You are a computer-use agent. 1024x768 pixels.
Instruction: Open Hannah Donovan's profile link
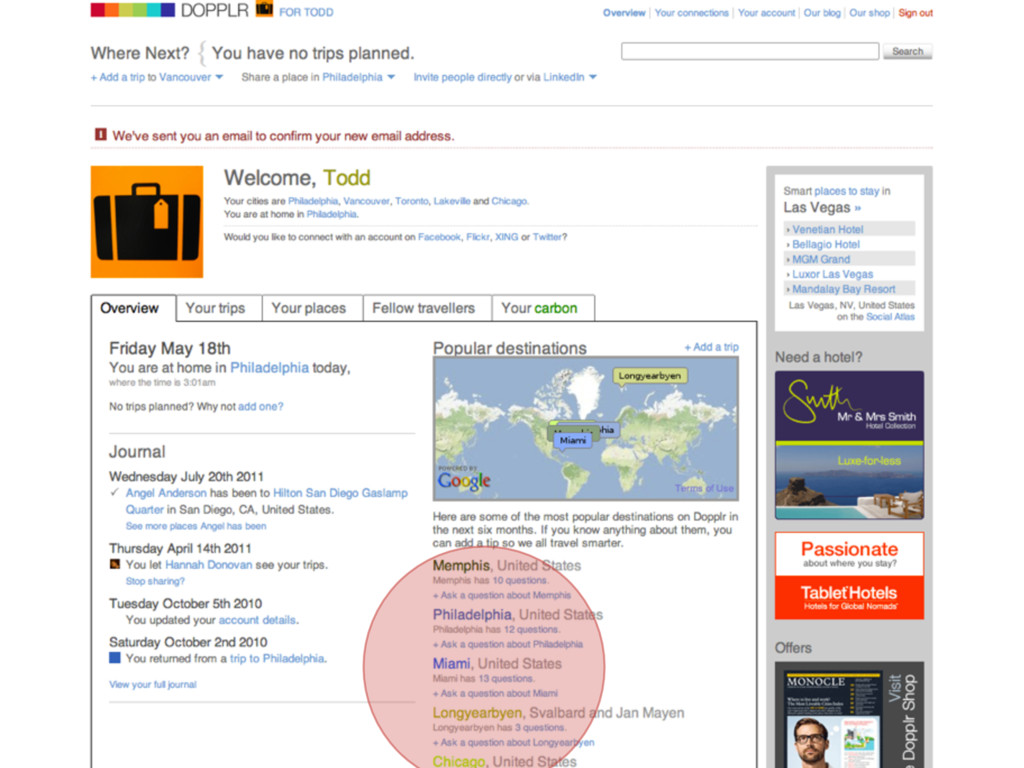pyautogui.click(x=208, y=565)
